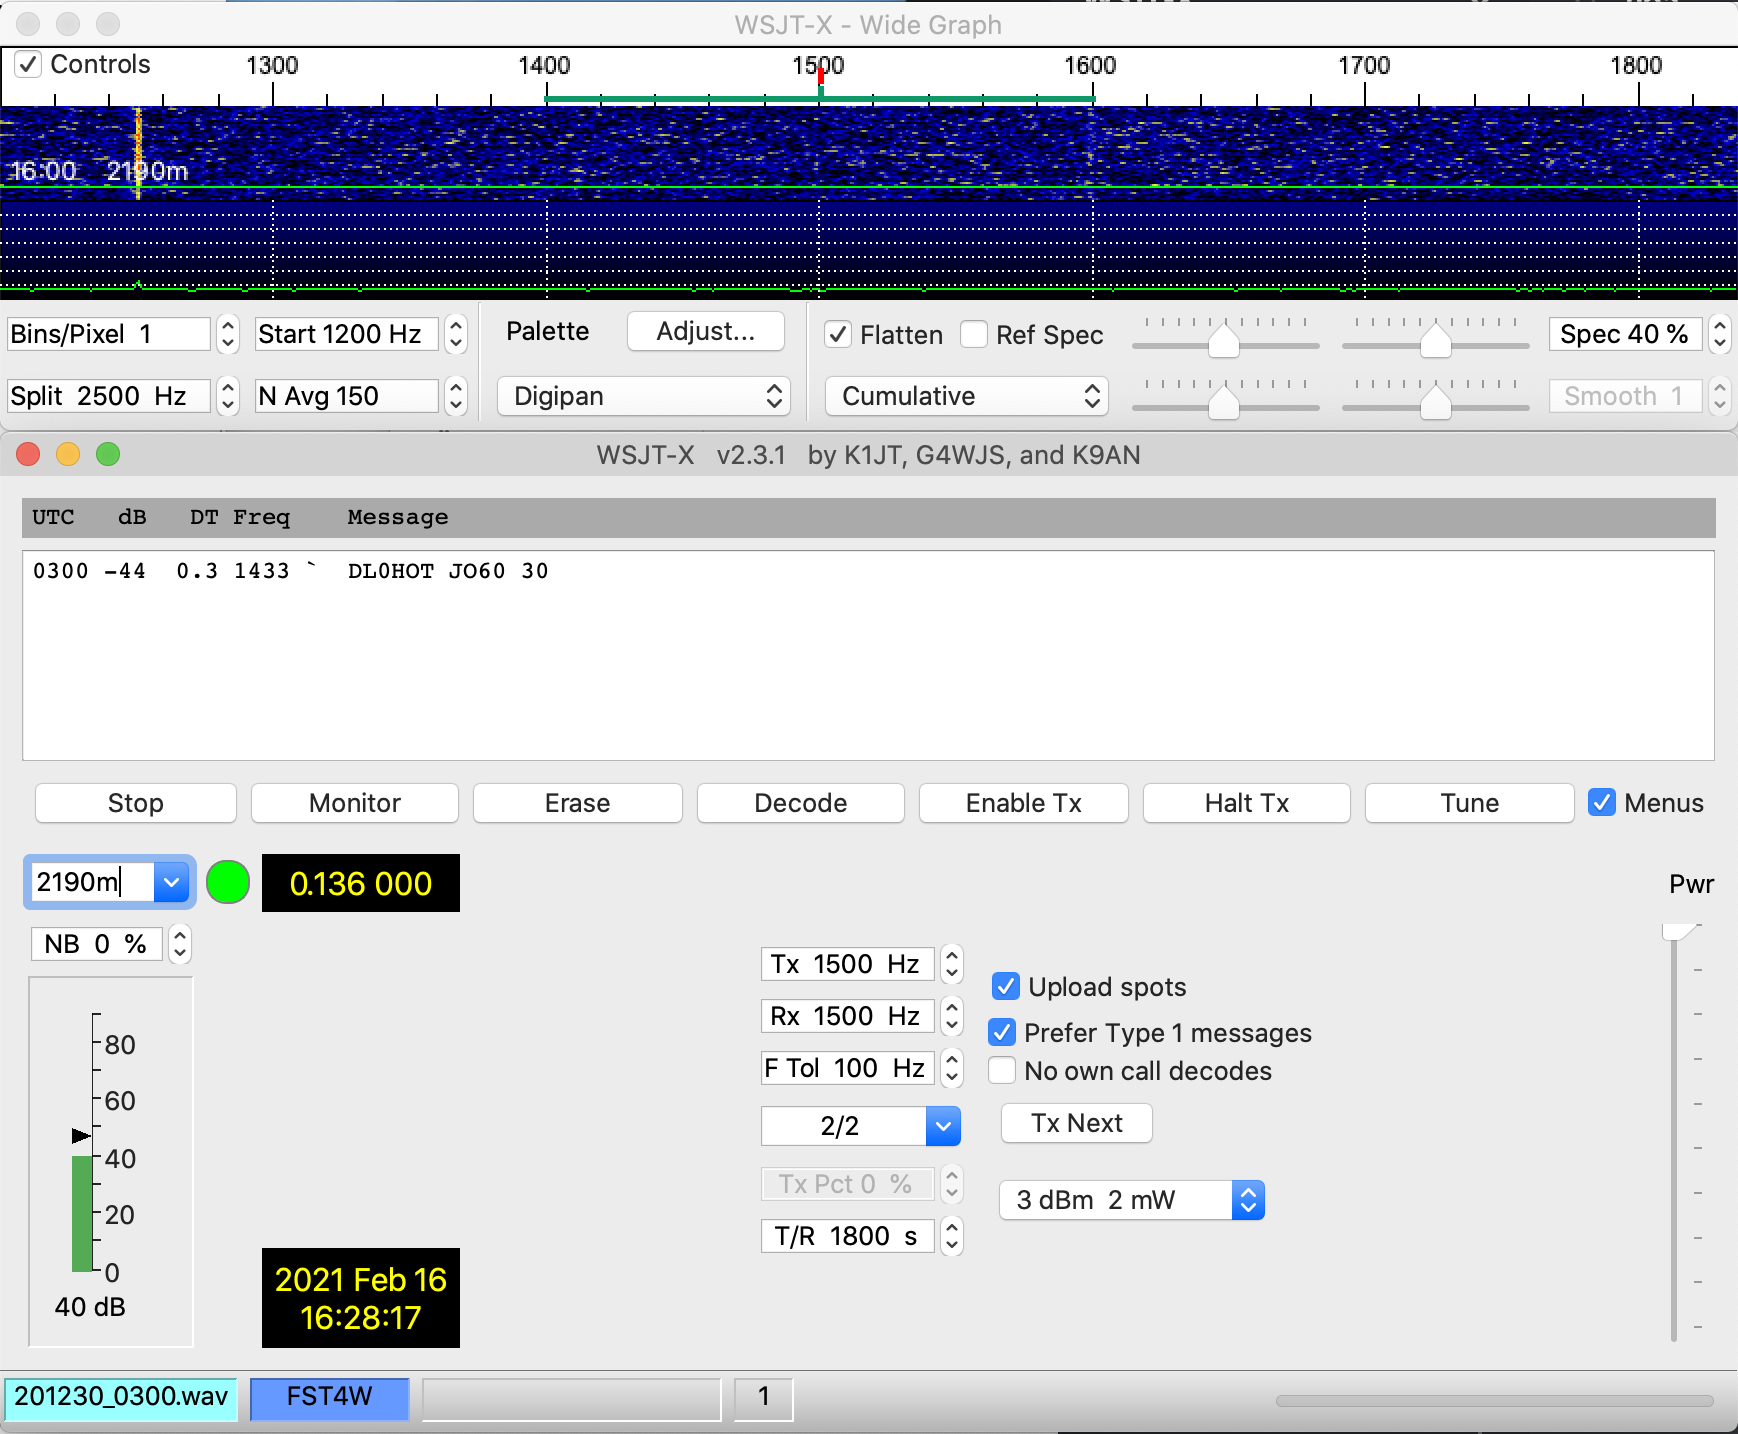
Task: Click the Tx frequency stepper arrows
Action: (x=952, y=964)
